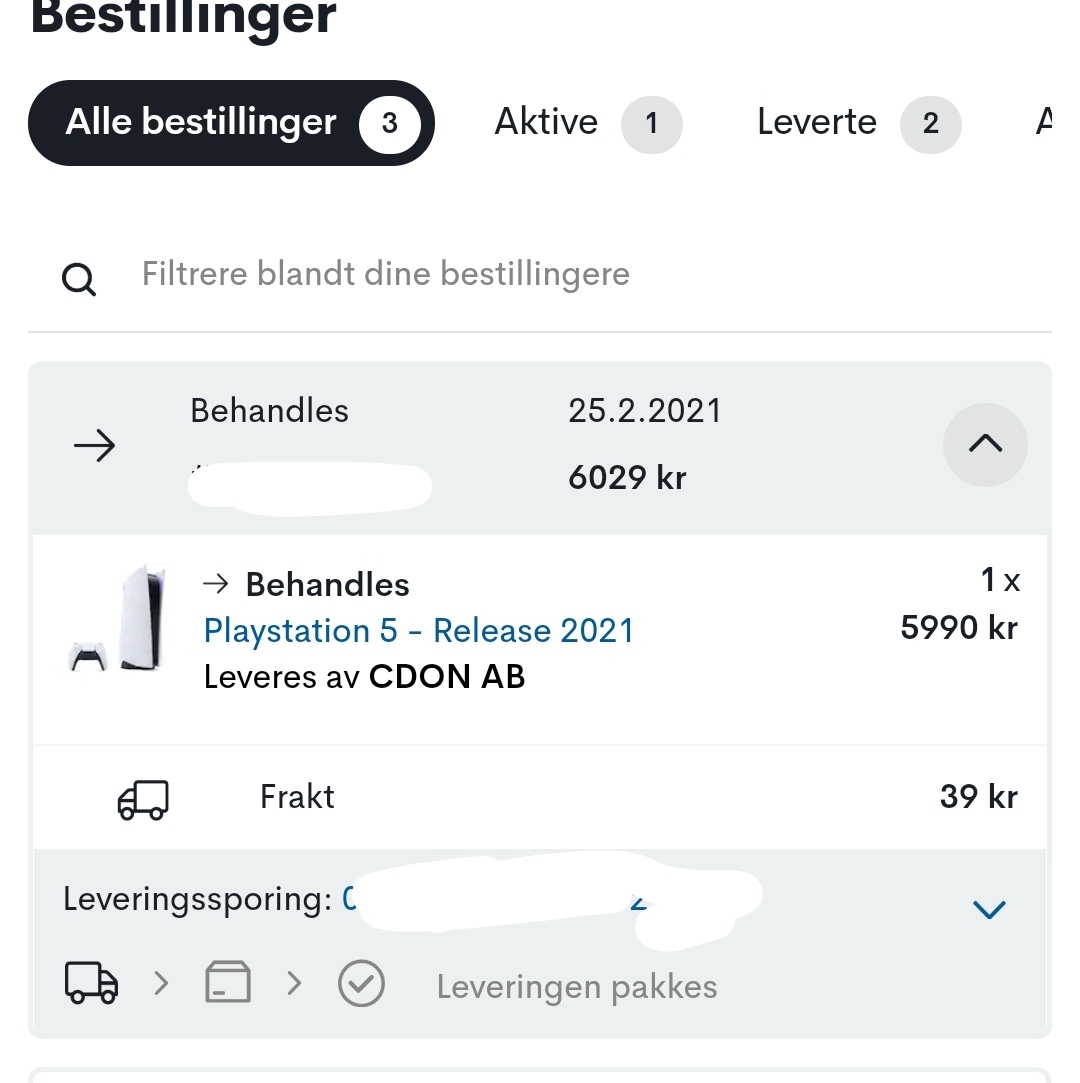Click the truck step in delivery tracking

tap(91, 982)
